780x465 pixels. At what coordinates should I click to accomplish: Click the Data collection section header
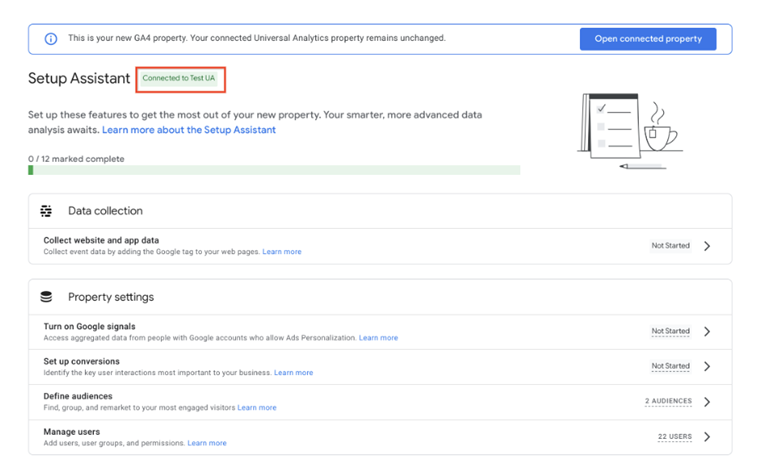(x=105, y=211)
